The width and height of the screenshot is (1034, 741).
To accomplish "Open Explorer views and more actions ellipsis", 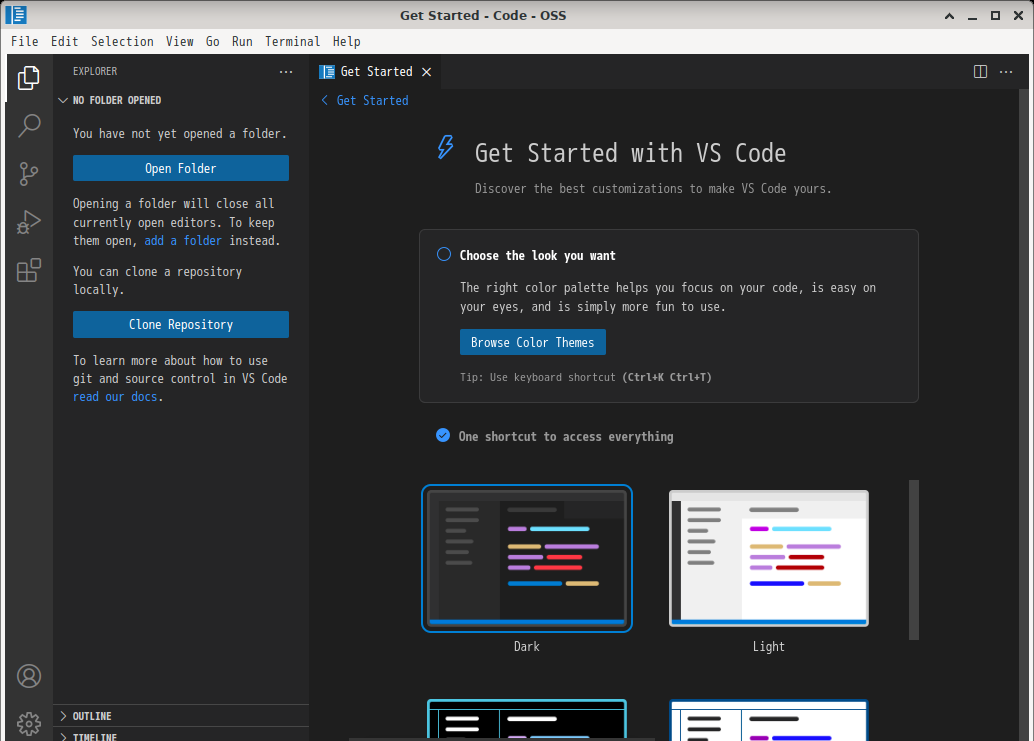I will (286, 72).
